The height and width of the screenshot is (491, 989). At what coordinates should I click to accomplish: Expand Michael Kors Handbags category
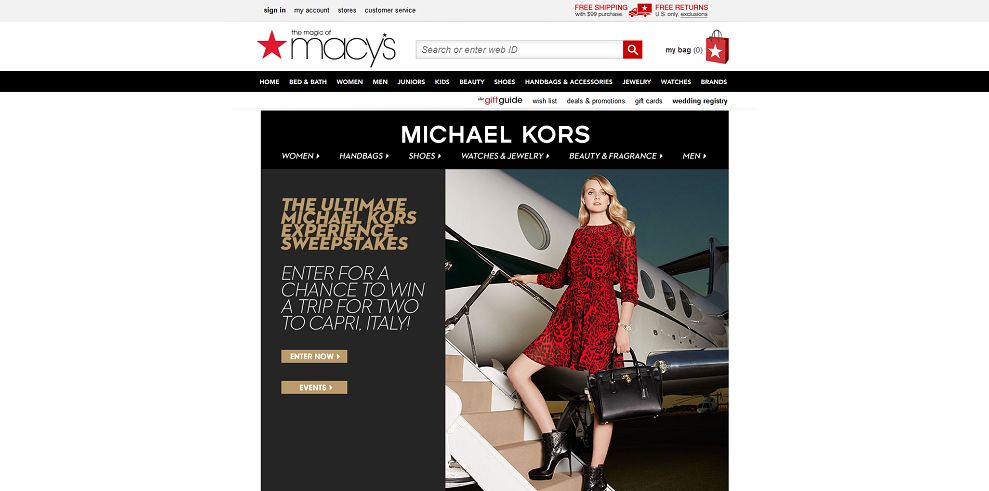click(x=364, y=156)
